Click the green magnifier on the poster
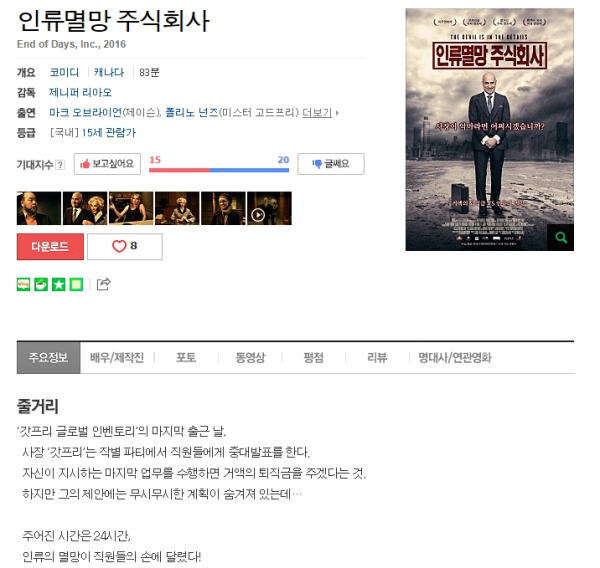The image size is (600, 568). click(x=560, y=237)
